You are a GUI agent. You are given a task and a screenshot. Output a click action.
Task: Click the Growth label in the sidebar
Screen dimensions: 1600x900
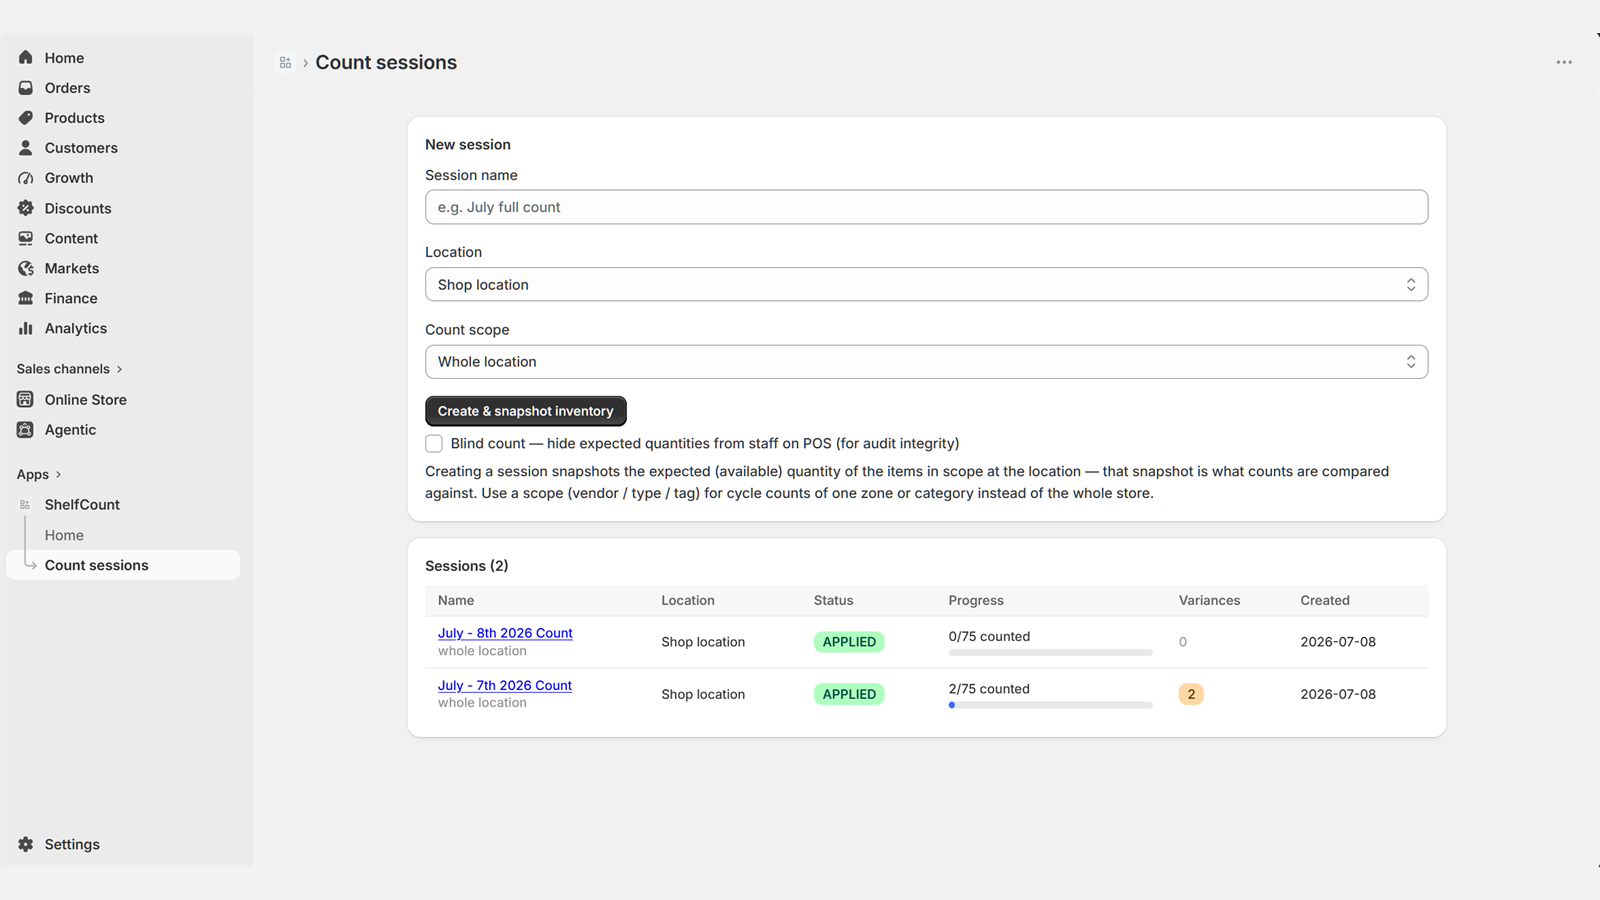click(x=69, y=178)
